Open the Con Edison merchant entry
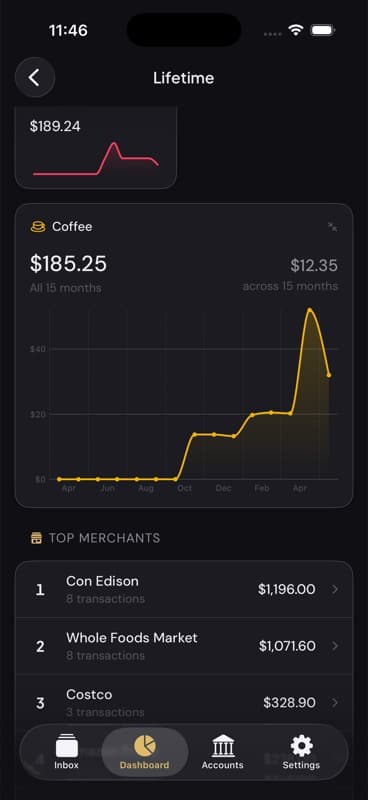This screenshot has width=368, height=800. 184,589
